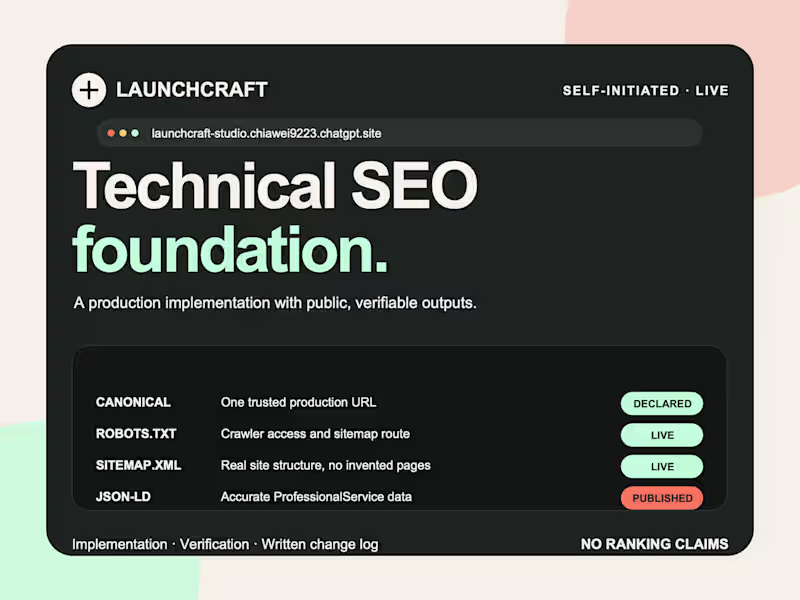The height and width of the screenshot is (600, 800).
Task: Click the DECLARED status badge
Action: [662, 404]
